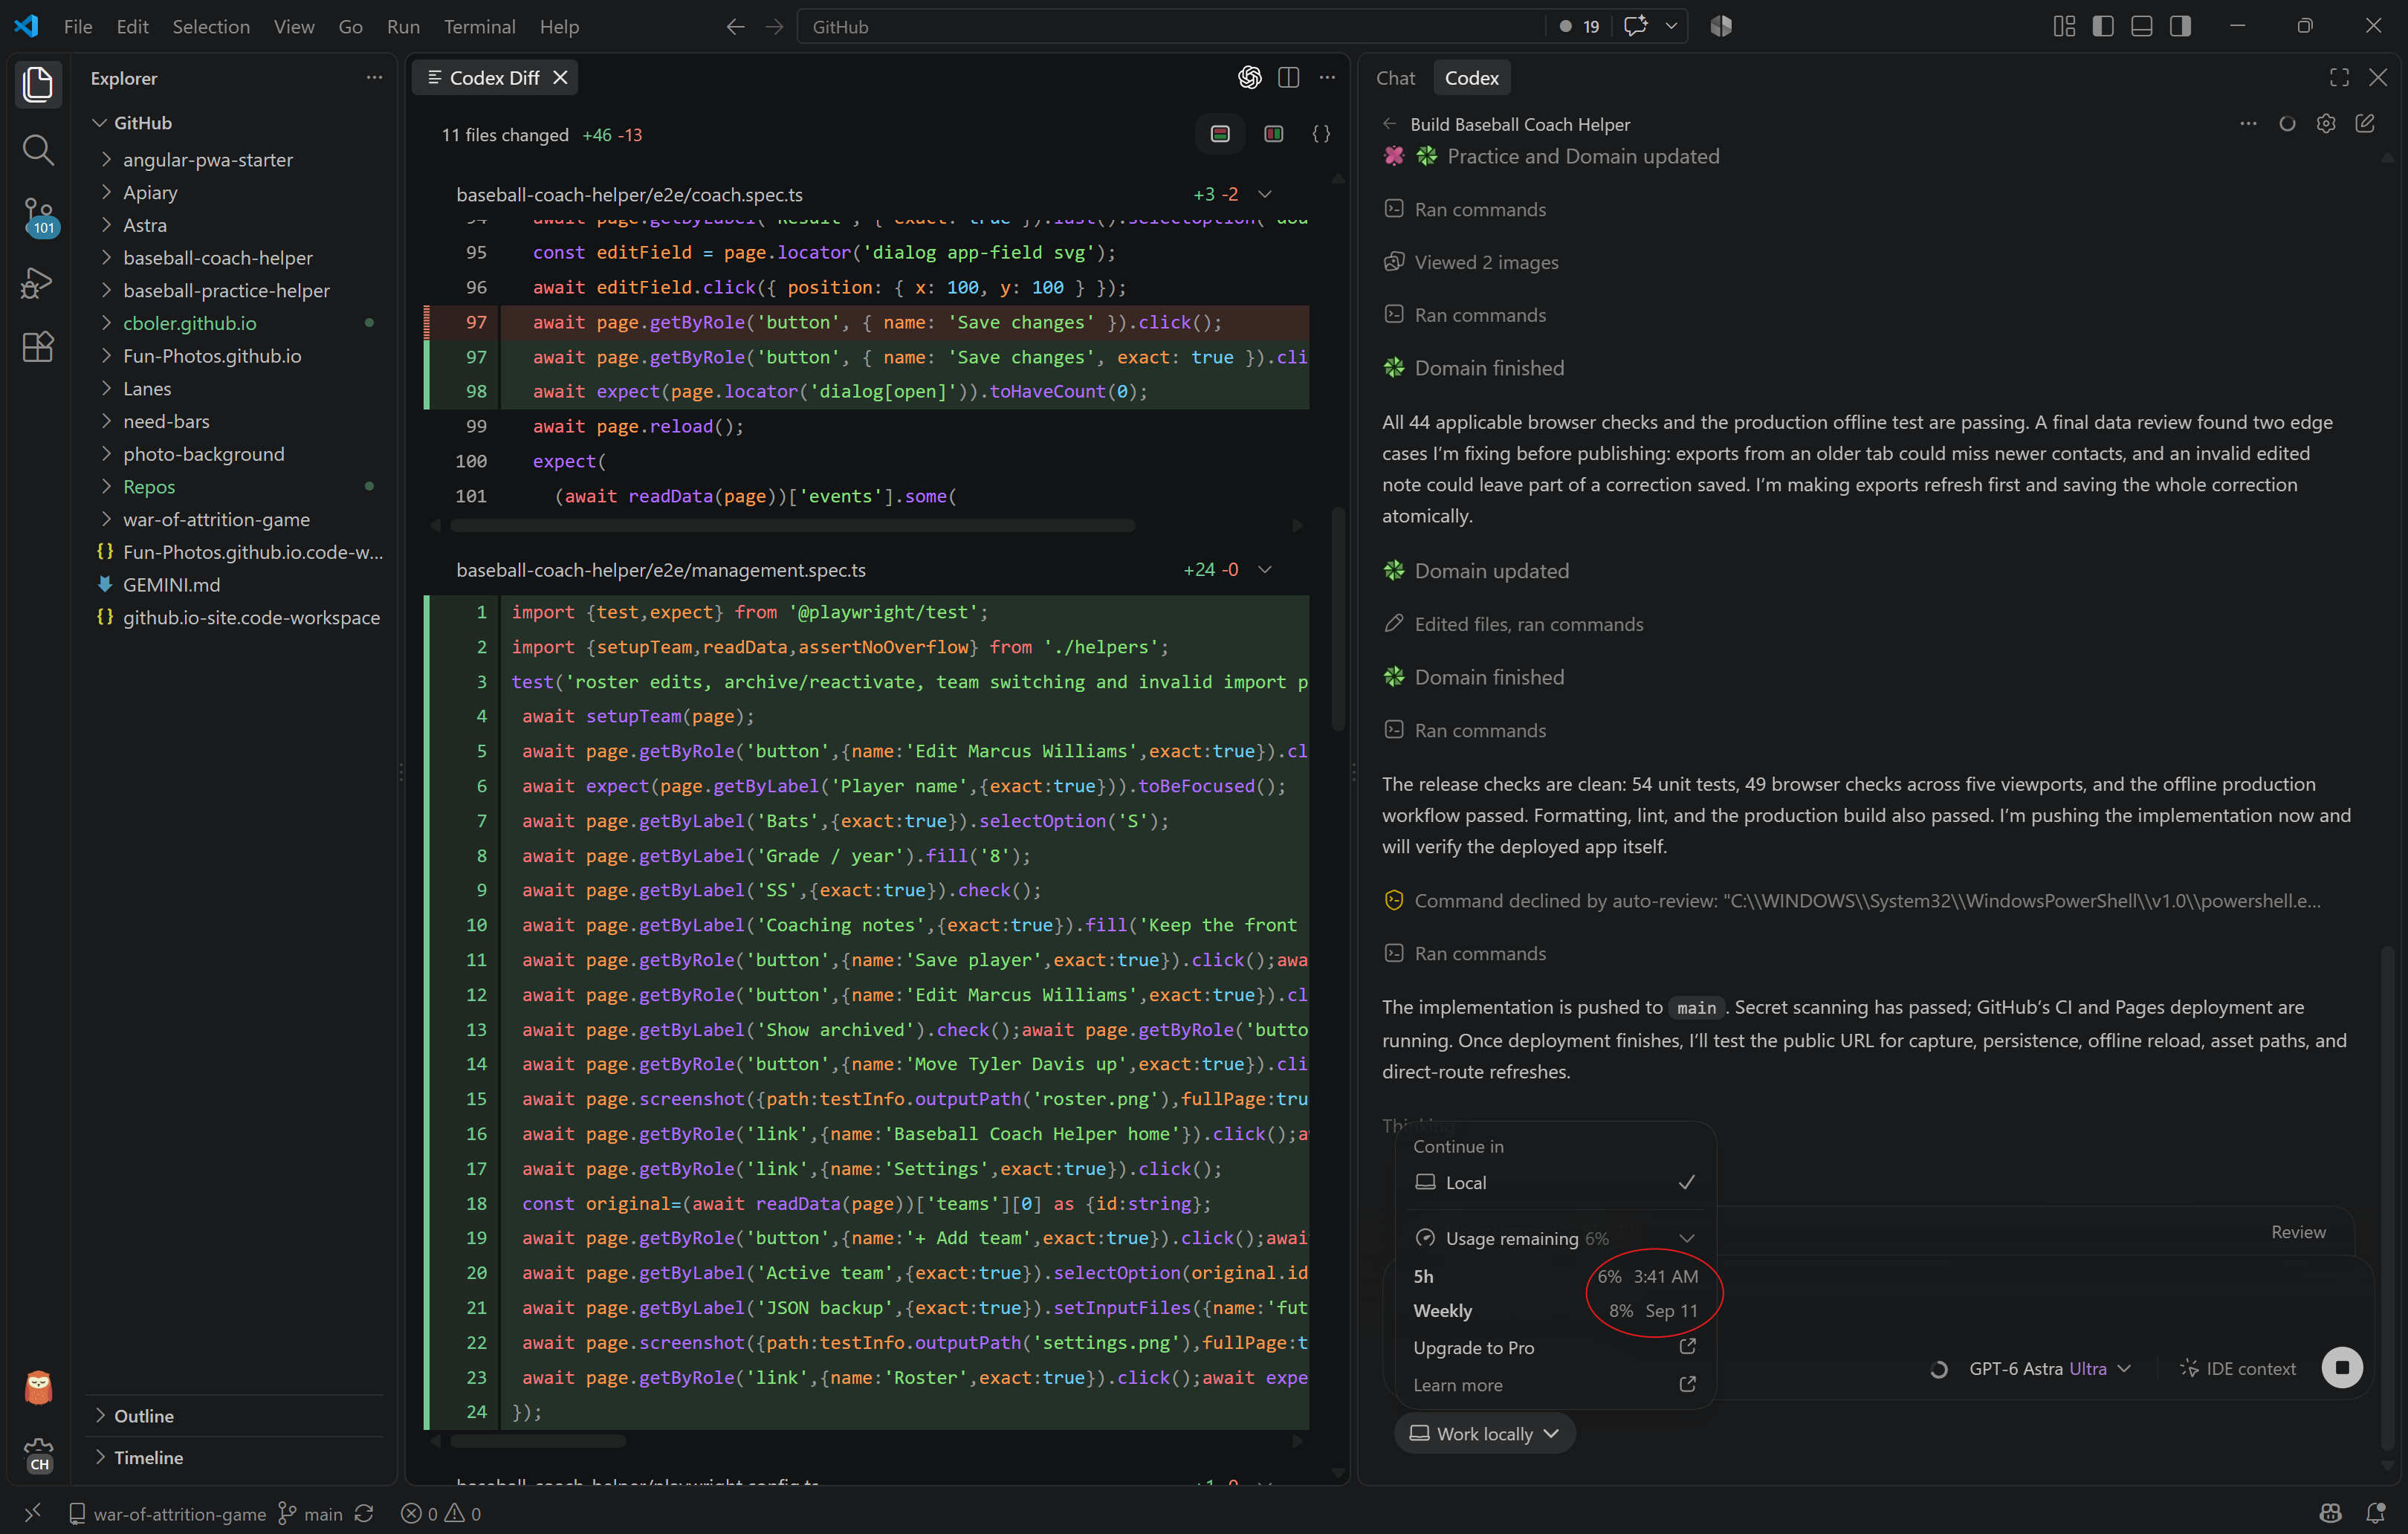Open the Run and Debug view
The height and width of the screenshot is (1534, 2408).
[38, 283]
